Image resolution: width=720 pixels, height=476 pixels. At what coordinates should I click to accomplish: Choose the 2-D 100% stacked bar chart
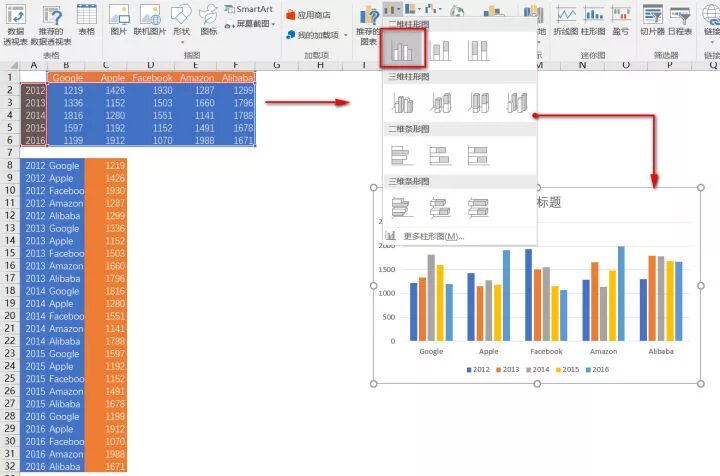click(x=478, y=155)
